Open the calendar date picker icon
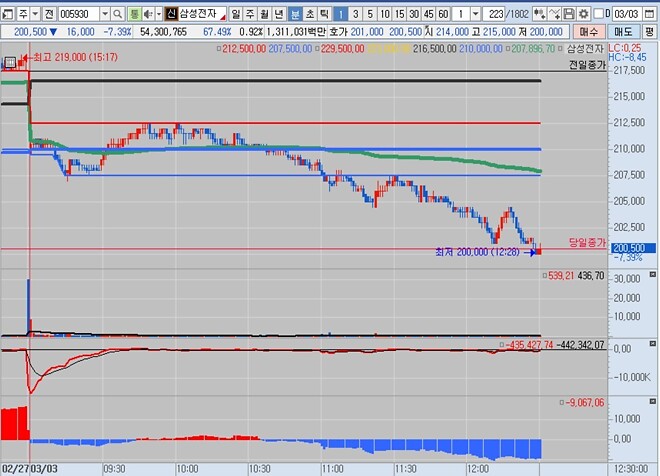 pyautogui.click(x=651, y=14)
